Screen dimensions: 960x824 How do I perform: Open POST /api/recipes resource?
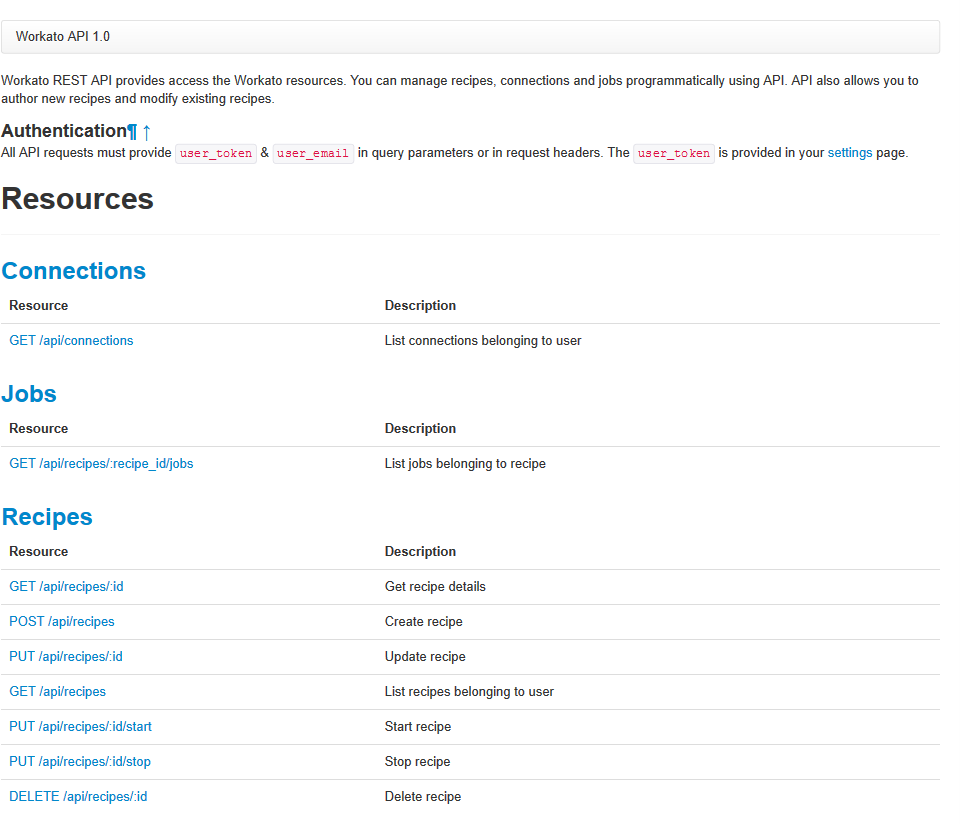(x=62, y=621)
